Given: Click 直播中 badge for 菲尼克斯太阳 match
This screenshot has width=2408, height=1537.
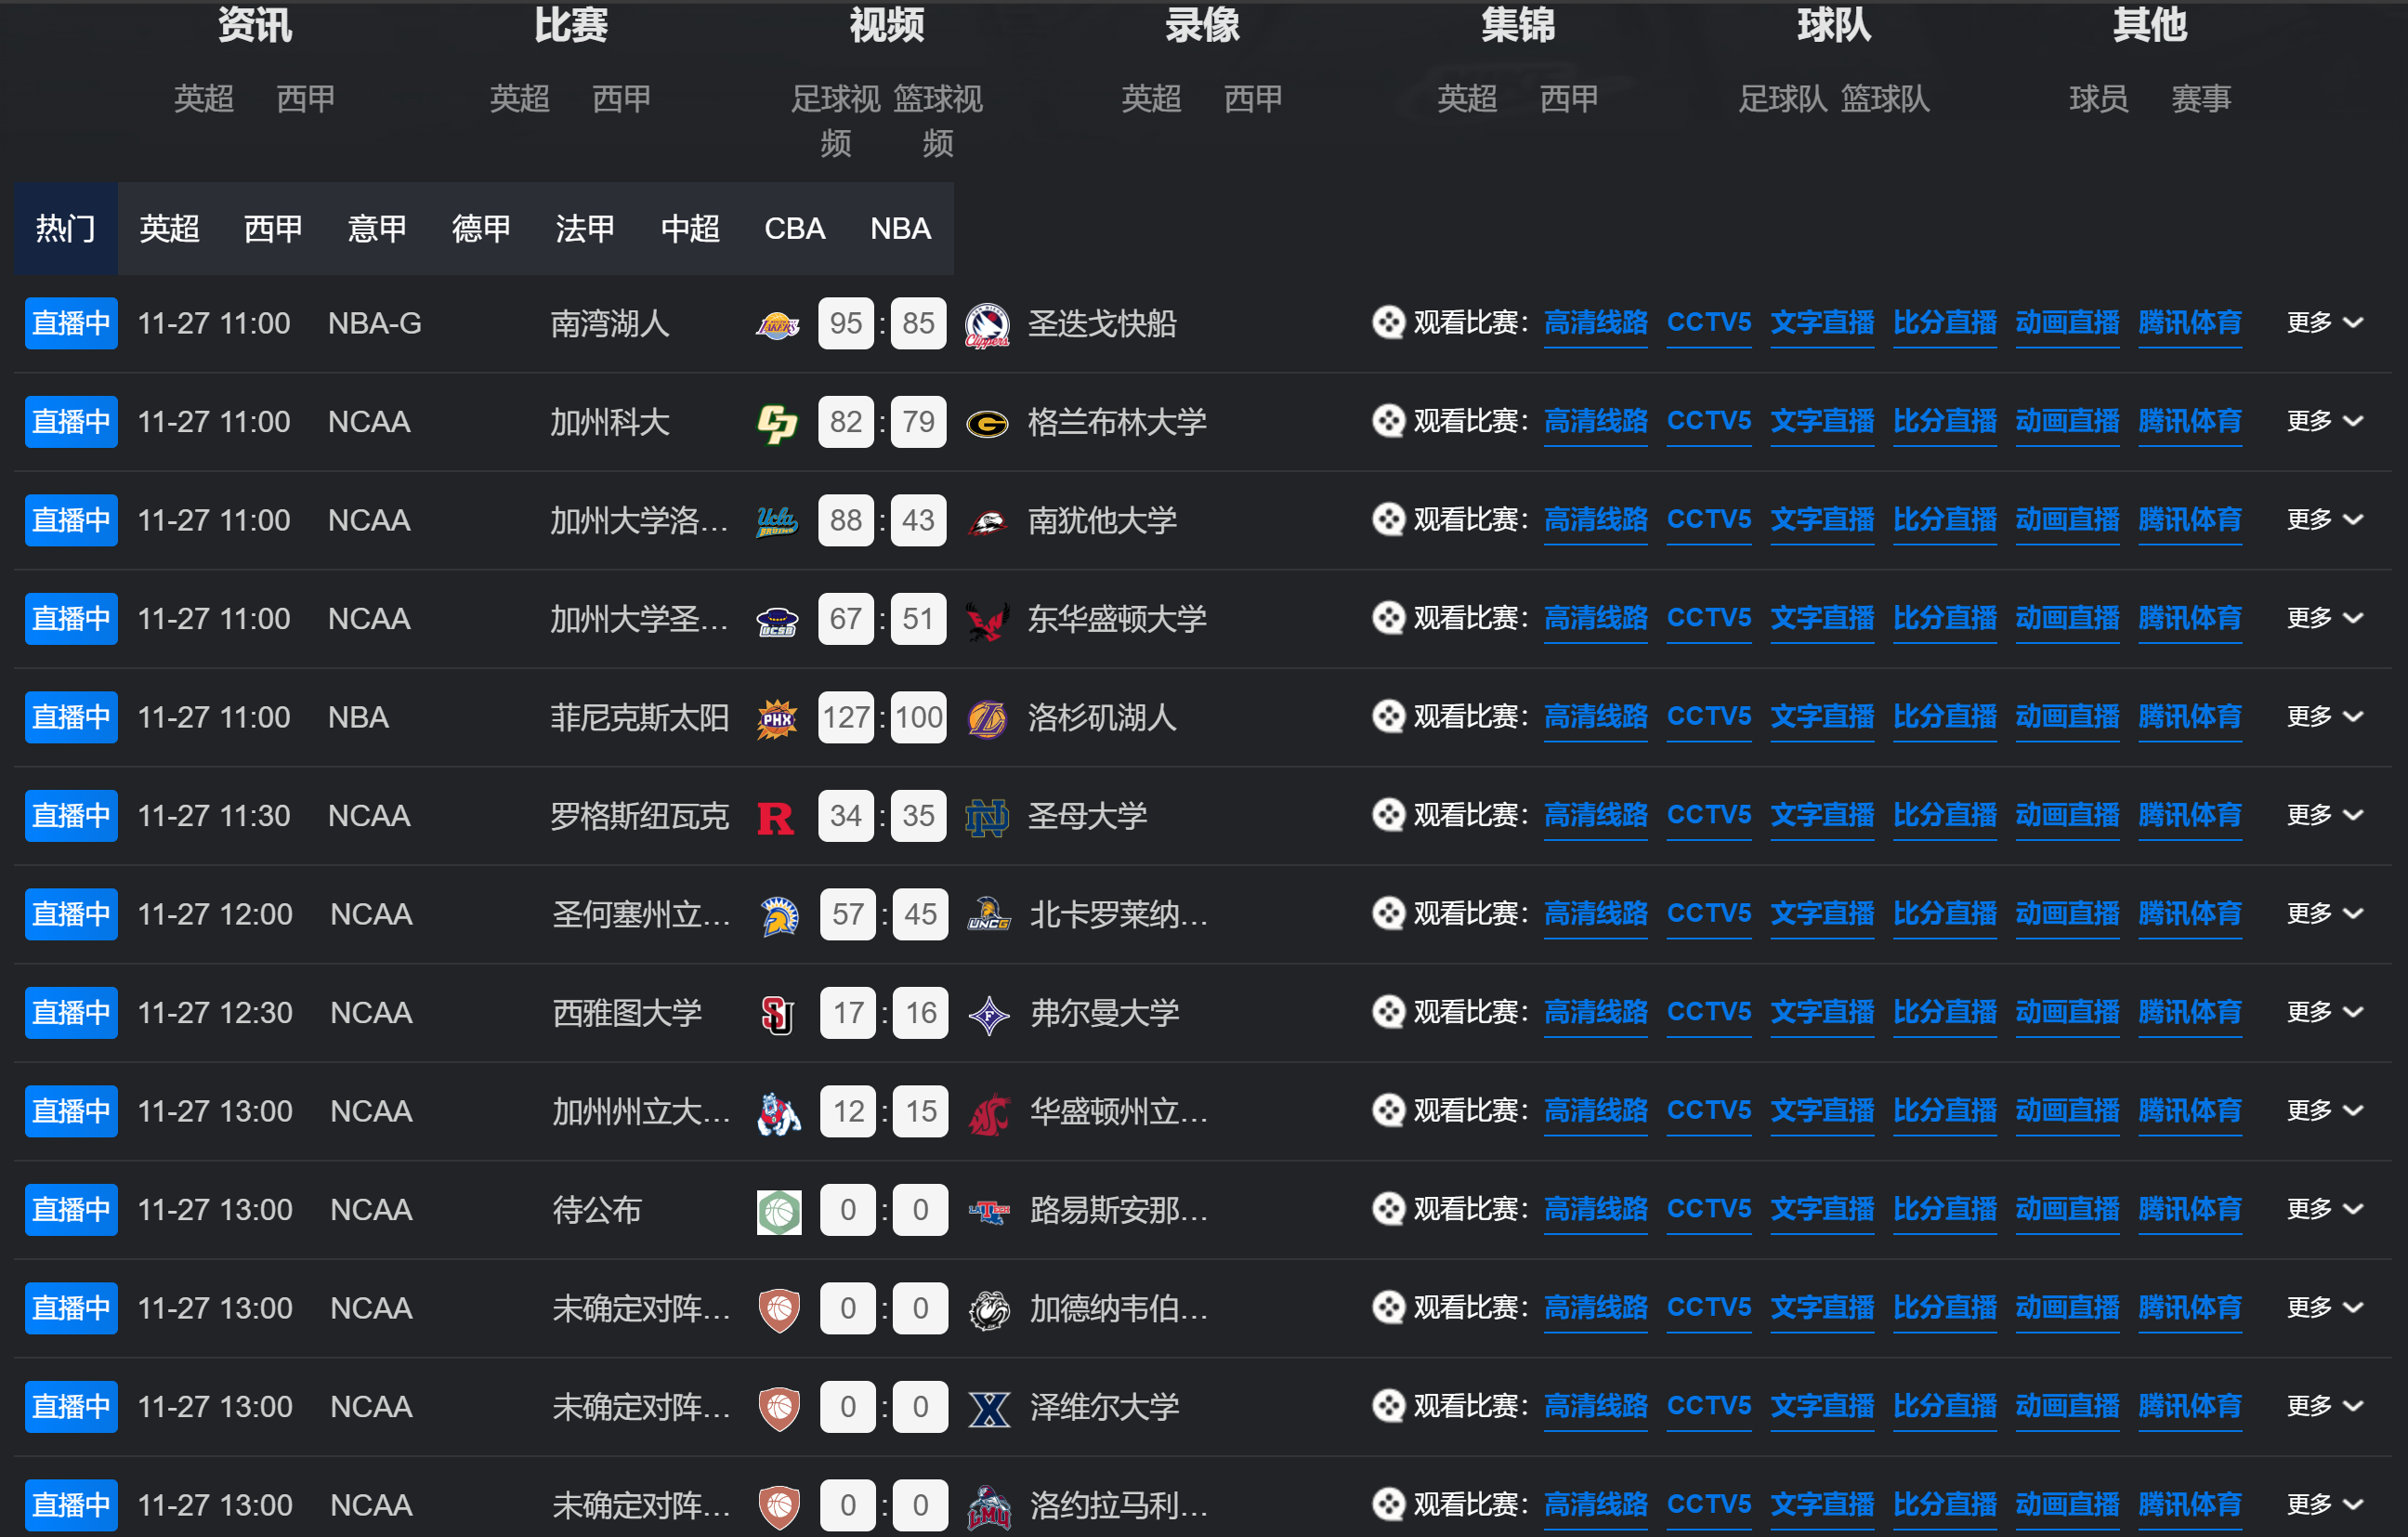Looking at the screenshot, I should [x=71, y=717].
